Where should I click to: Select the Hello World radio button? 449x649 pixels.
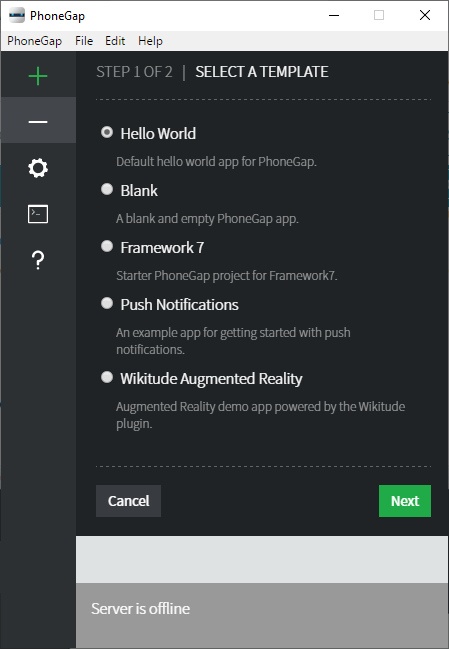107,132
